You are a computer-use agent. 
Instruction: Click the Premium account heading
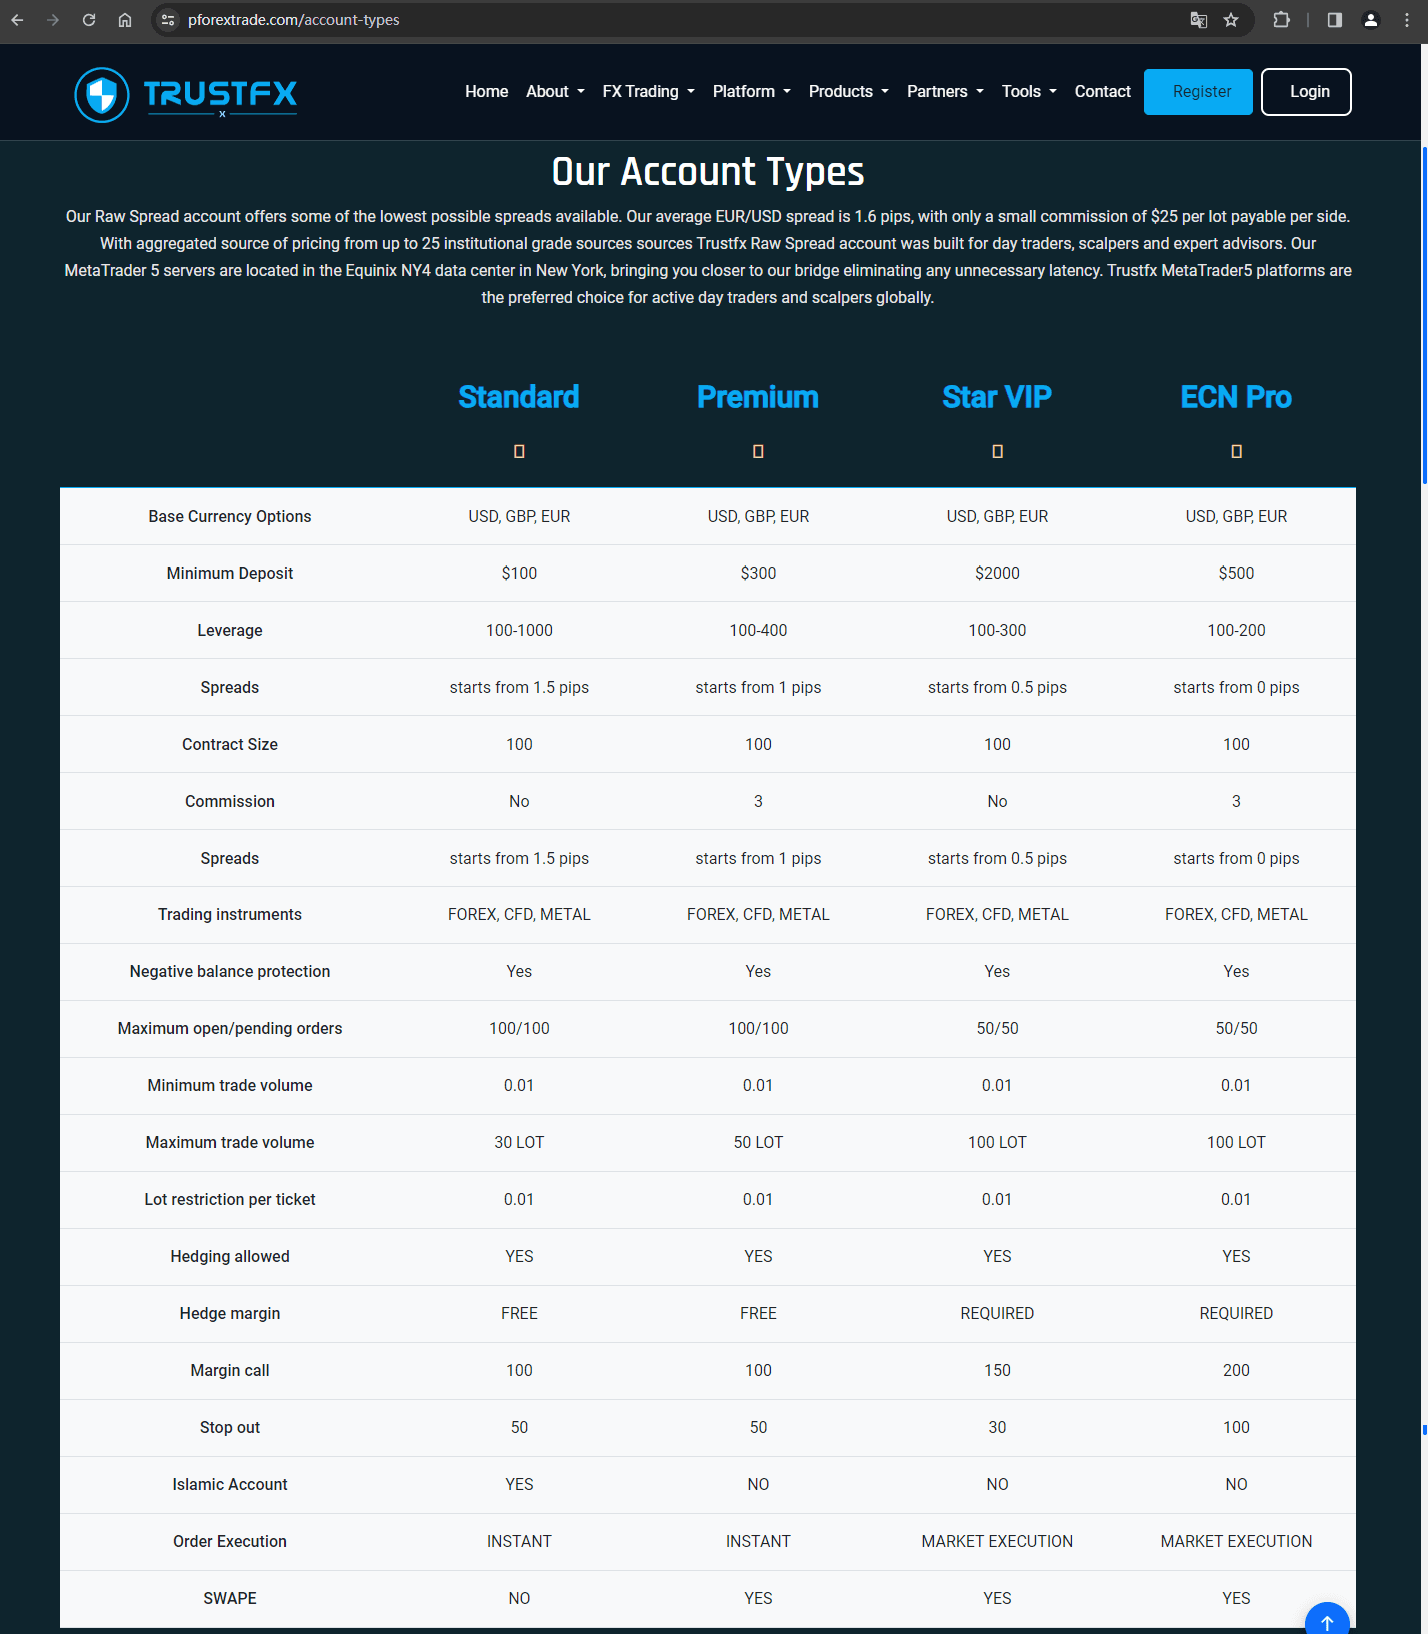point(758,397)
